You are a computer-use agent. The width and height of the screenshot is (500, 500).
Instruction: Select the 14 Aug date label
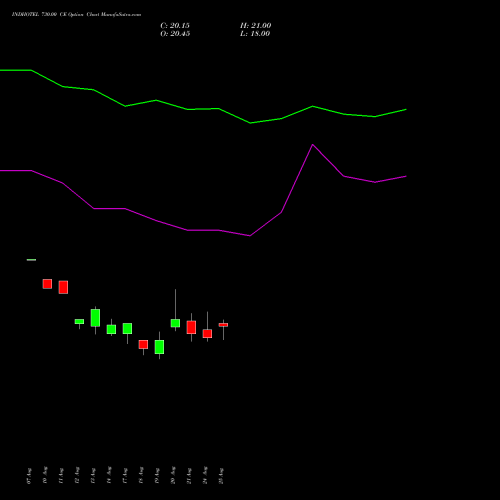pyautogui.click(x=109, y=475)
